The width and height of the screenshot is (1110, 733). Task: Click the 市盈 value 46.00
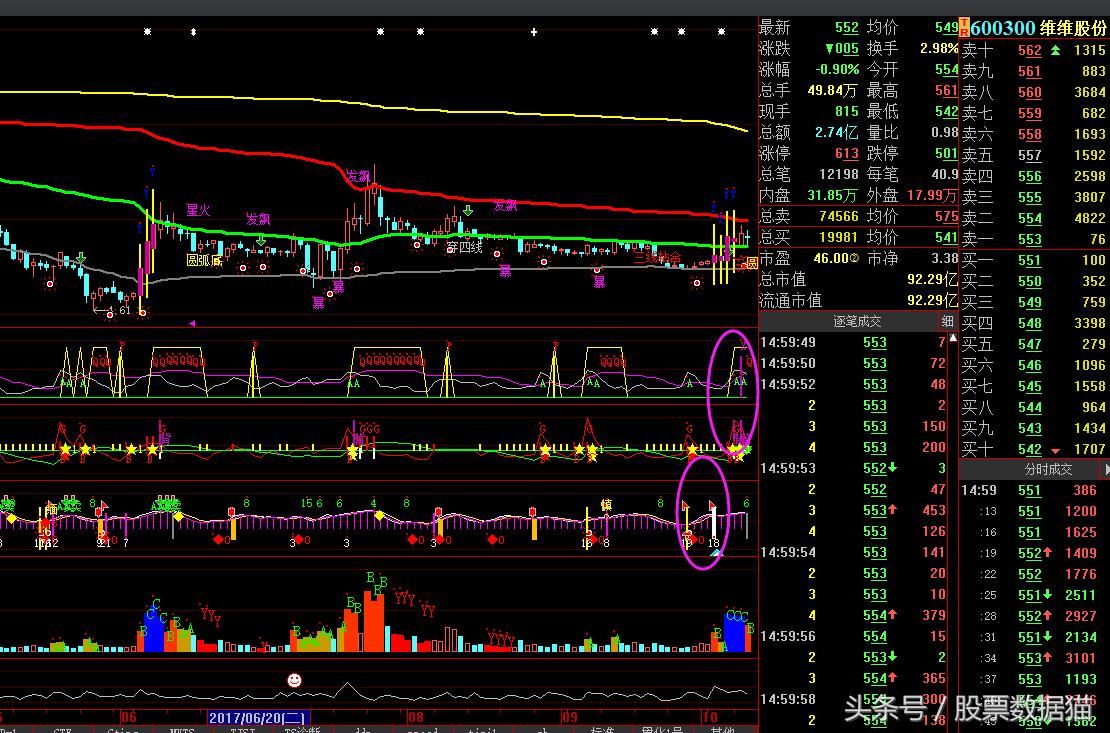click(x=830, y=258)
